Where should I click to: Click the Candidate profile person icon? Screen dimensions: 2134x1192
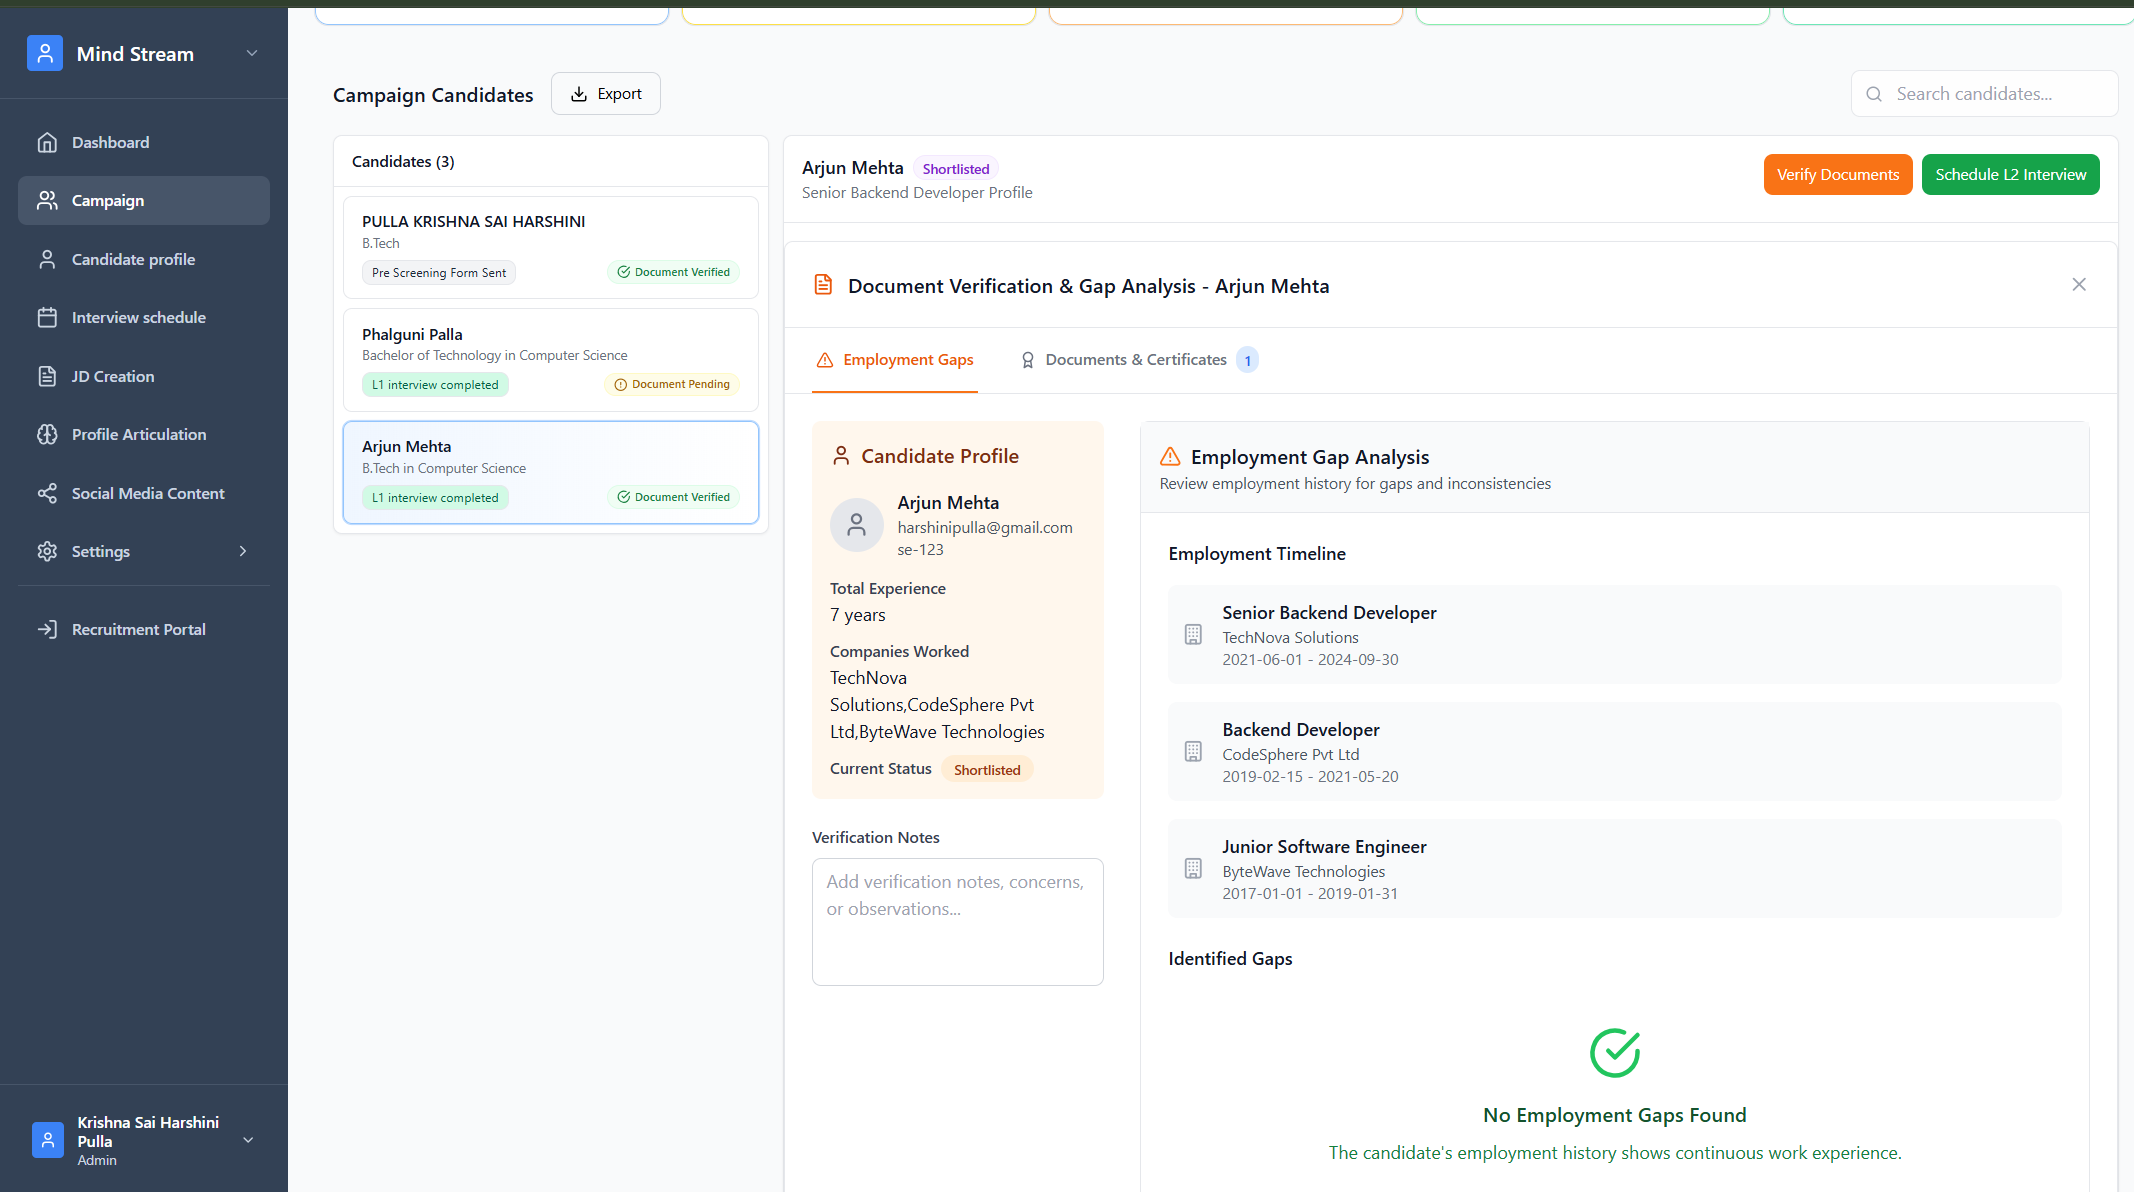pyautogui.click(x=47, y=260)
